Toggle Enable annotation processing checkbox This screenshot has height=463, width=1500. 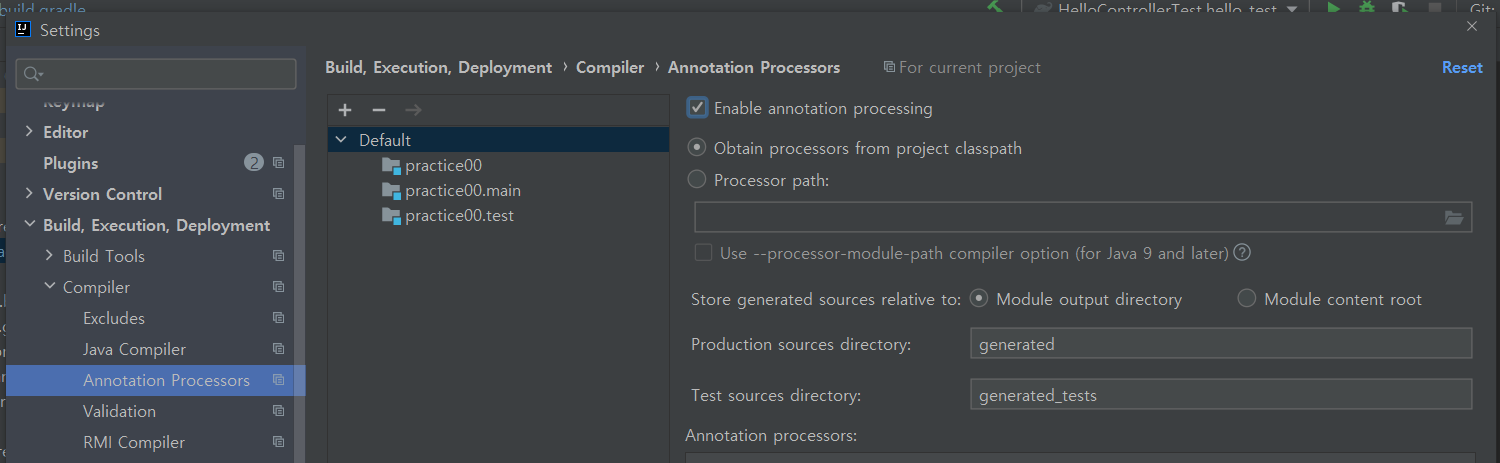(698, 108)
